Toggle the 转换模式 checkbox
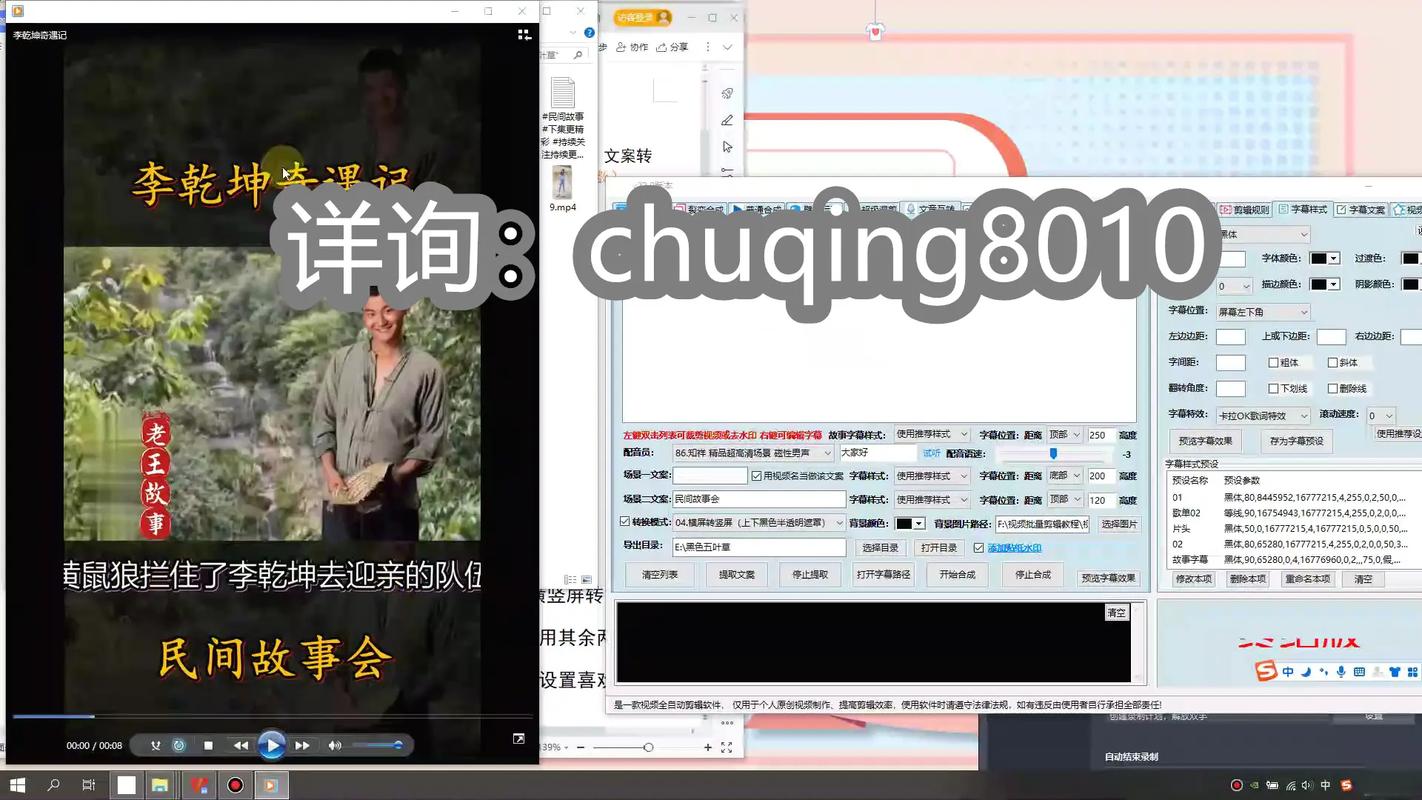 625,522
